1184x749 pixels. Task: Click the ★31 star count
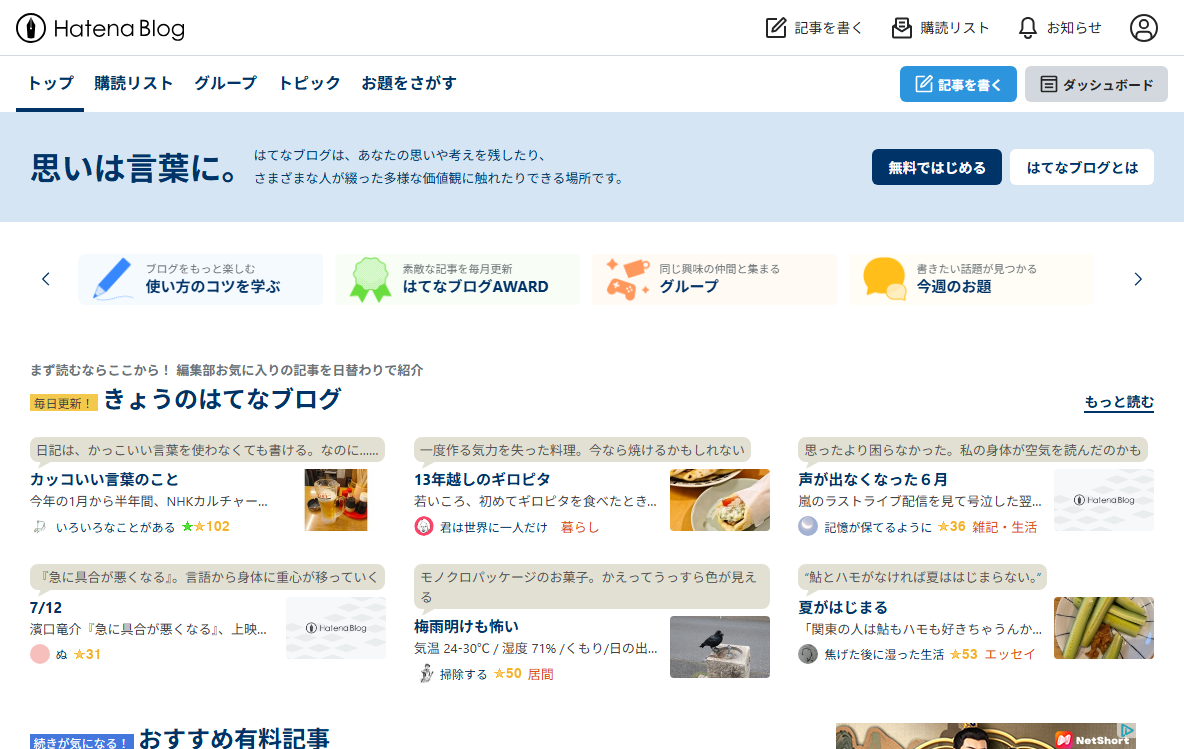click(87, 654)
